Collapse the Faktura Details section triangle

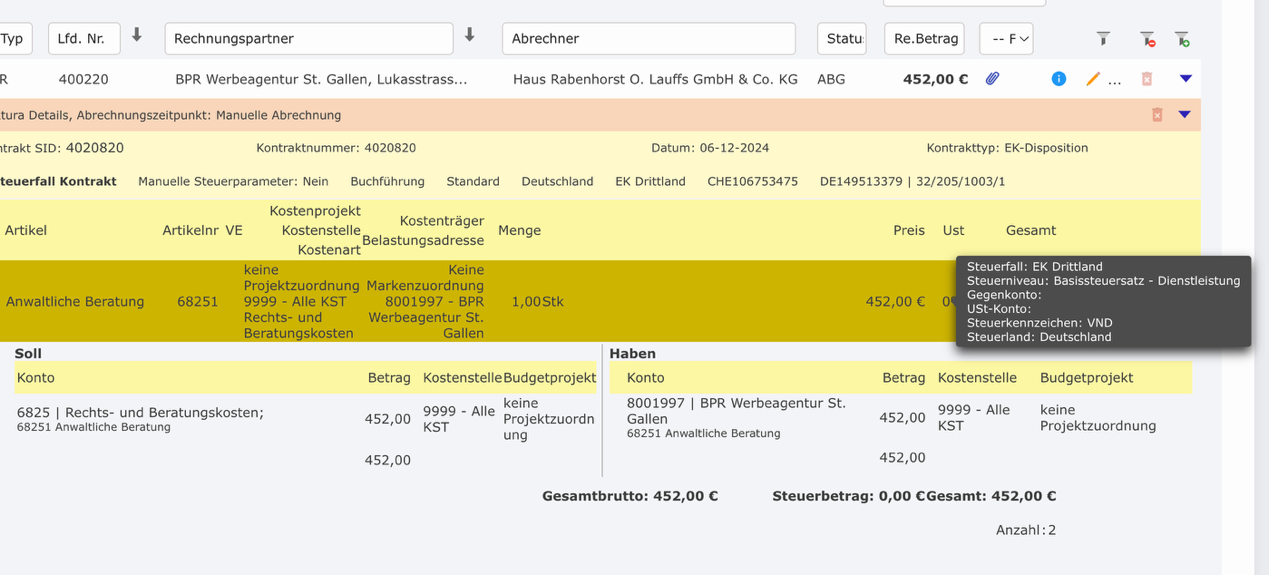[x=1185, y=115]
